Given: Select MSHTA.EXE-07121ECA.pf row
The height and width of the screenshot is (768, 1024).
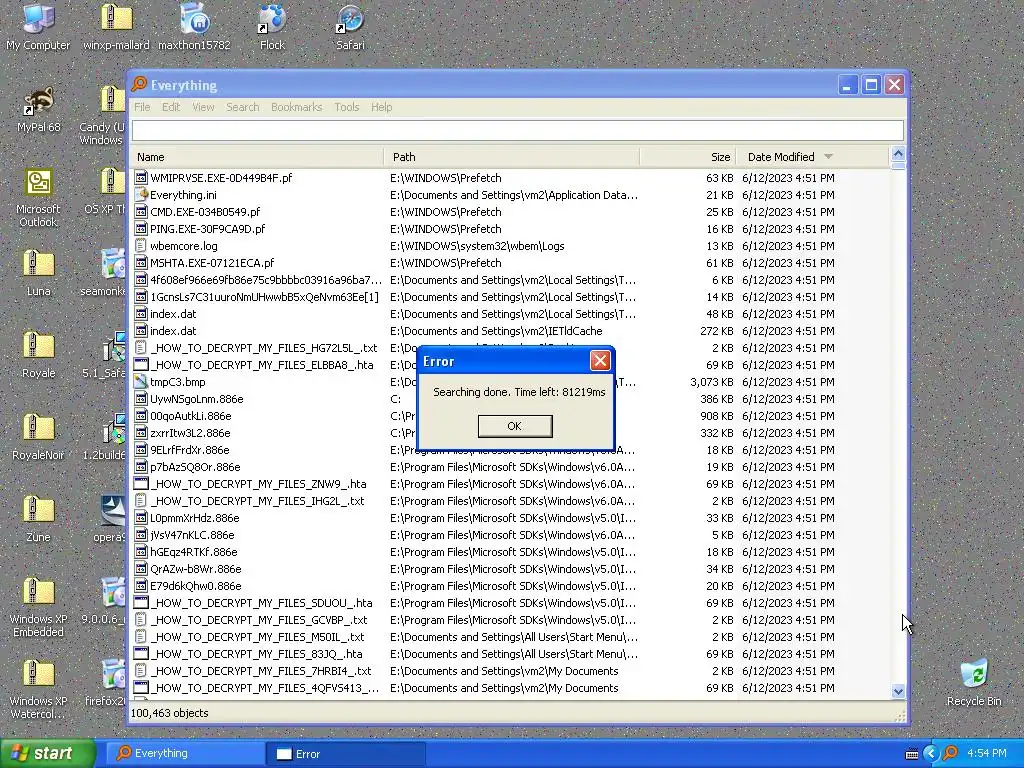Looking at the screenshot, I should tap(510, 263).
